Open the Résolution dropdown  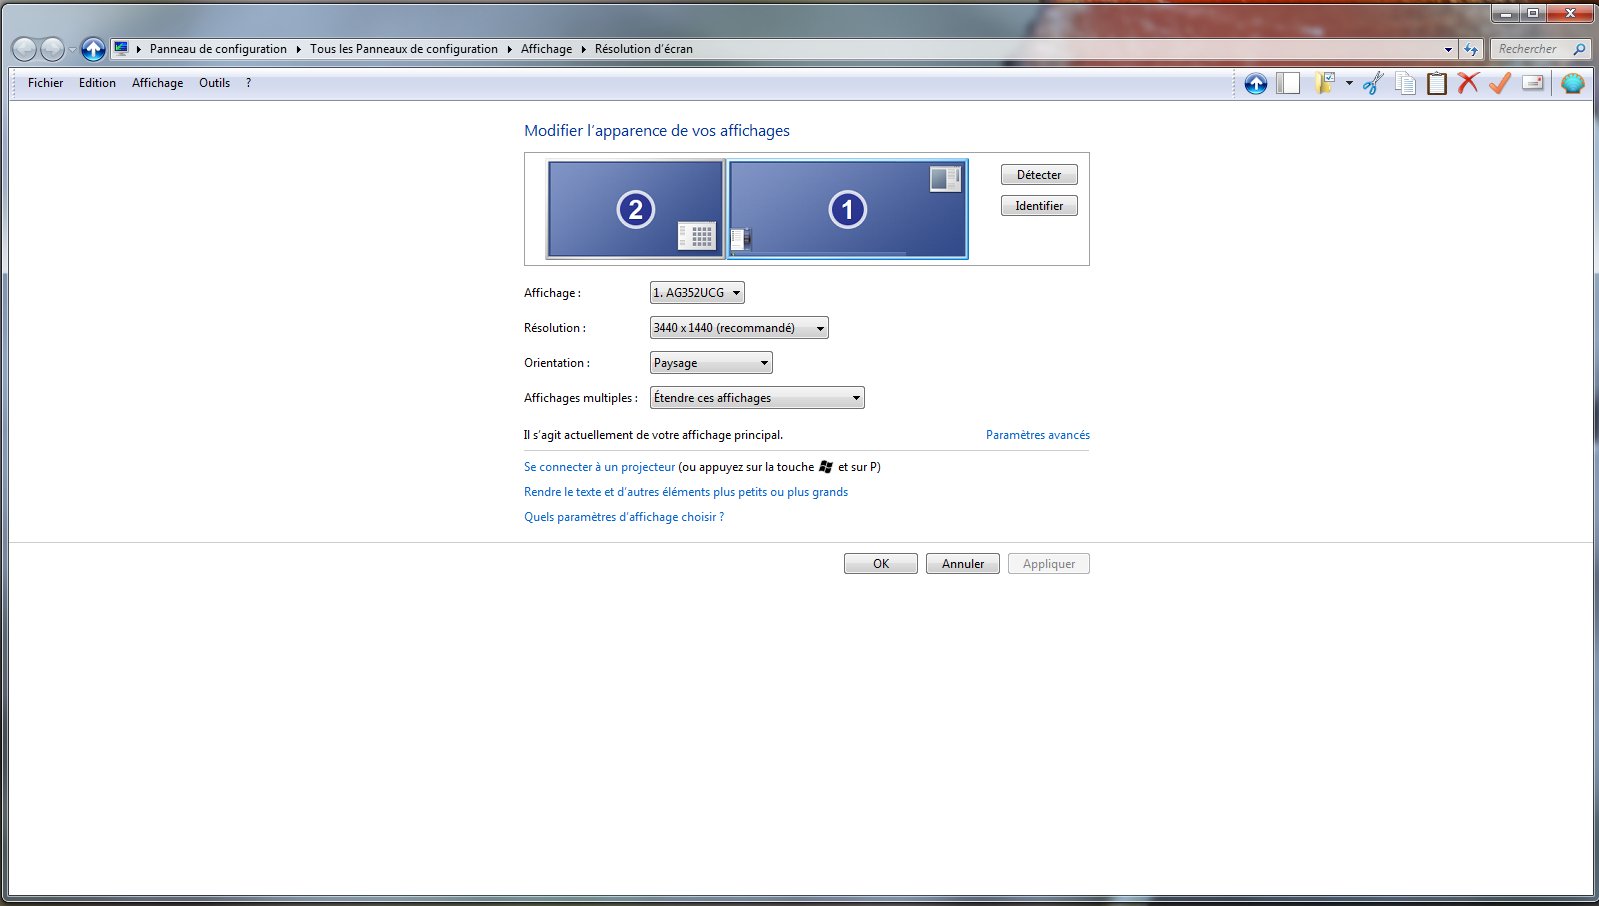739,328
